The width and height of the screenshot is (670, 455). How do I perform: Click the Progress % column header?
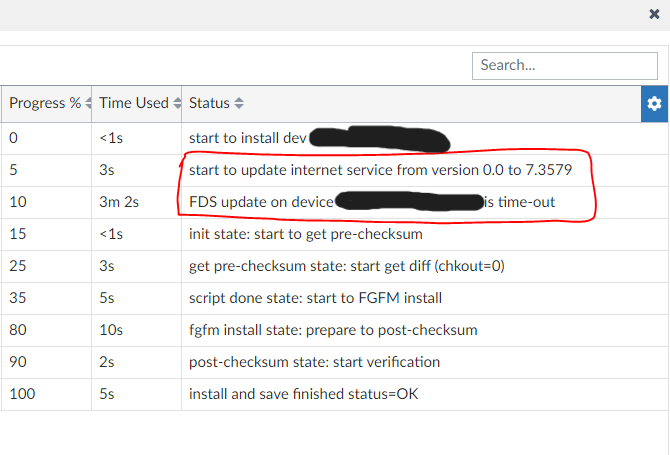pyautogui.click(x=45, y=103)
